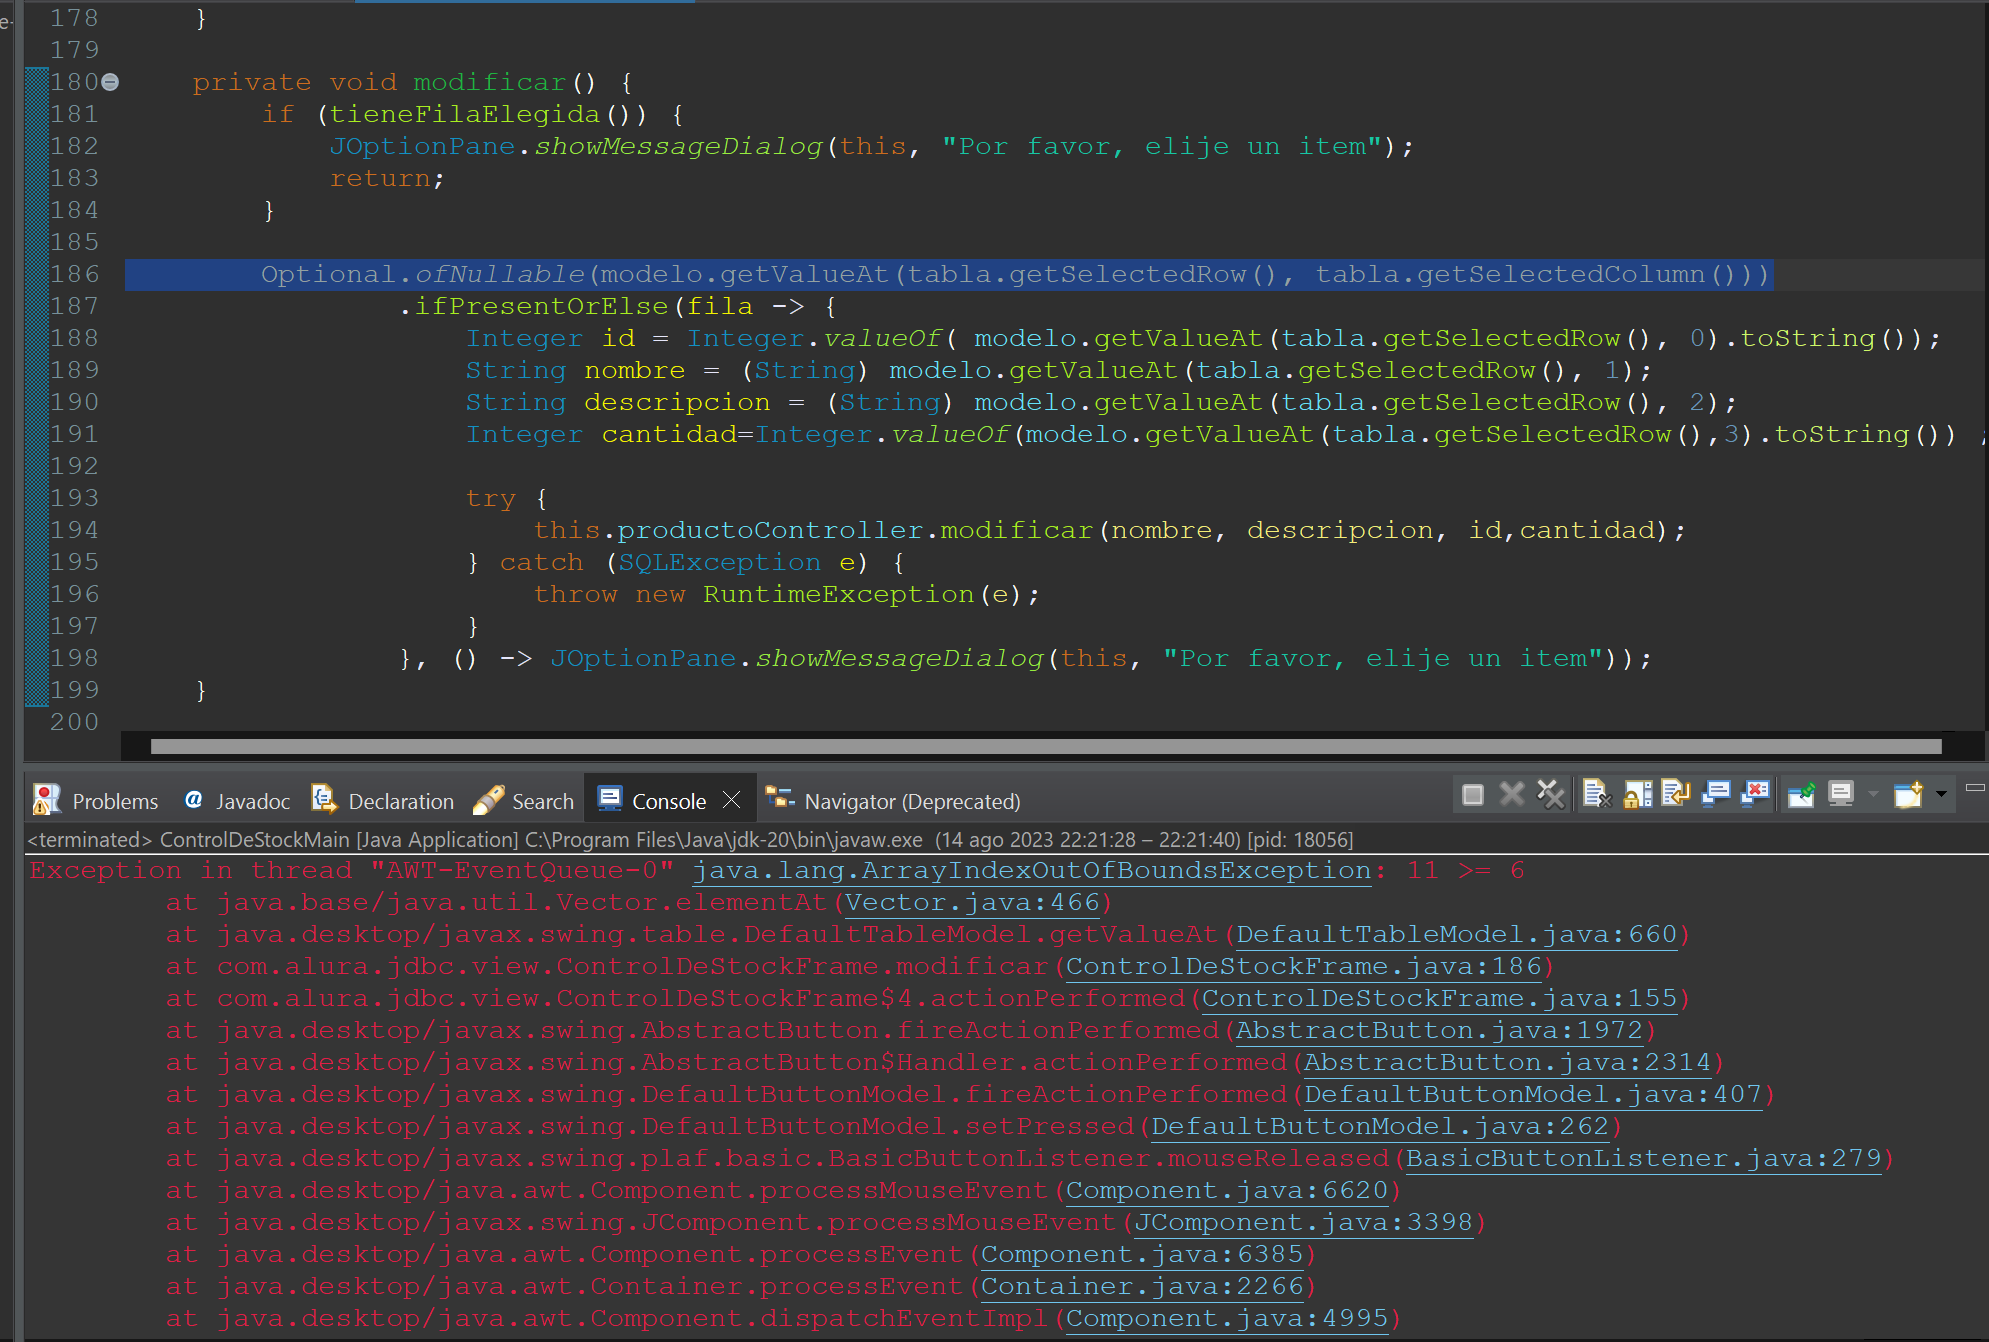Viewport: 1989px width, 1342px height.
Task: Click the close Console tab button
Action: coord(731,800)
